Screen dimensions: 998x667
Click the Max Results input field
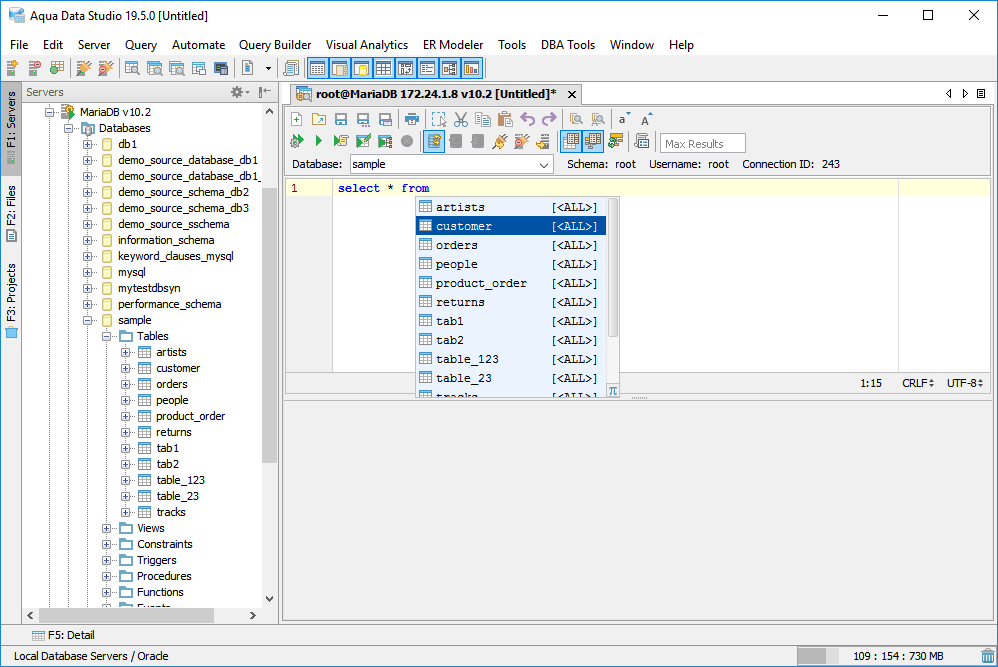click(703, 143)
